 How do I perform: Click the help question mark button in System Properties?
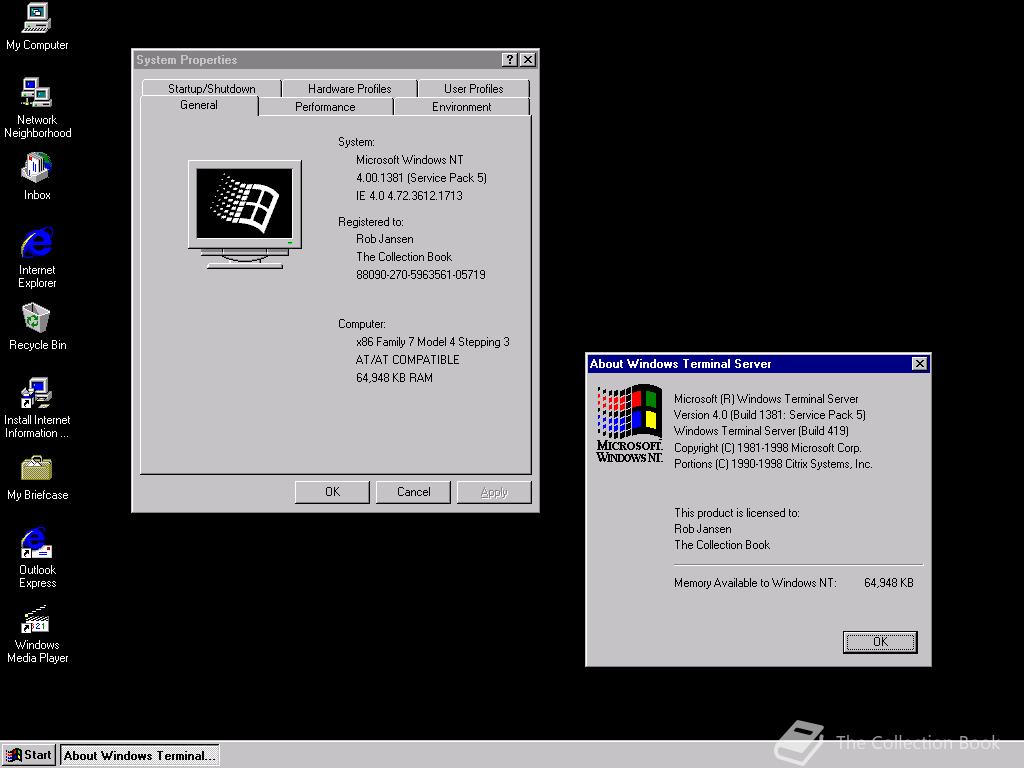coord(510,59)
